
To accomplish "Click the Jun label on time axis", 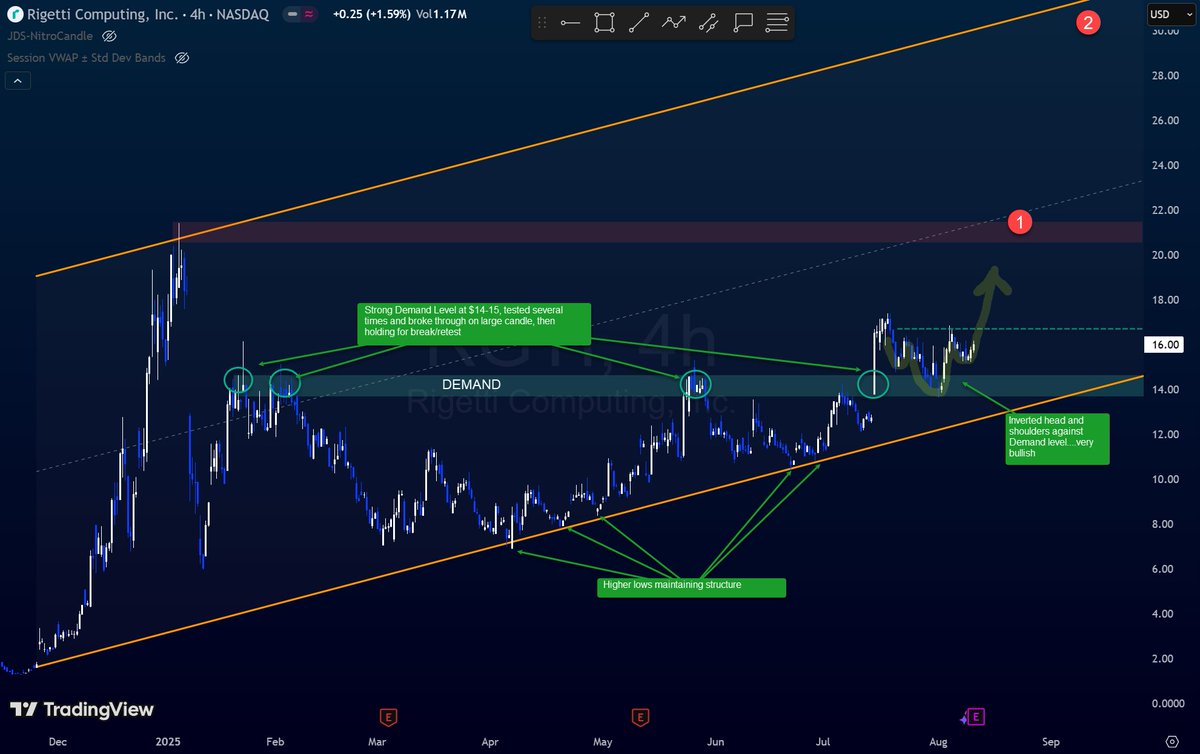I will pos(716,742).
